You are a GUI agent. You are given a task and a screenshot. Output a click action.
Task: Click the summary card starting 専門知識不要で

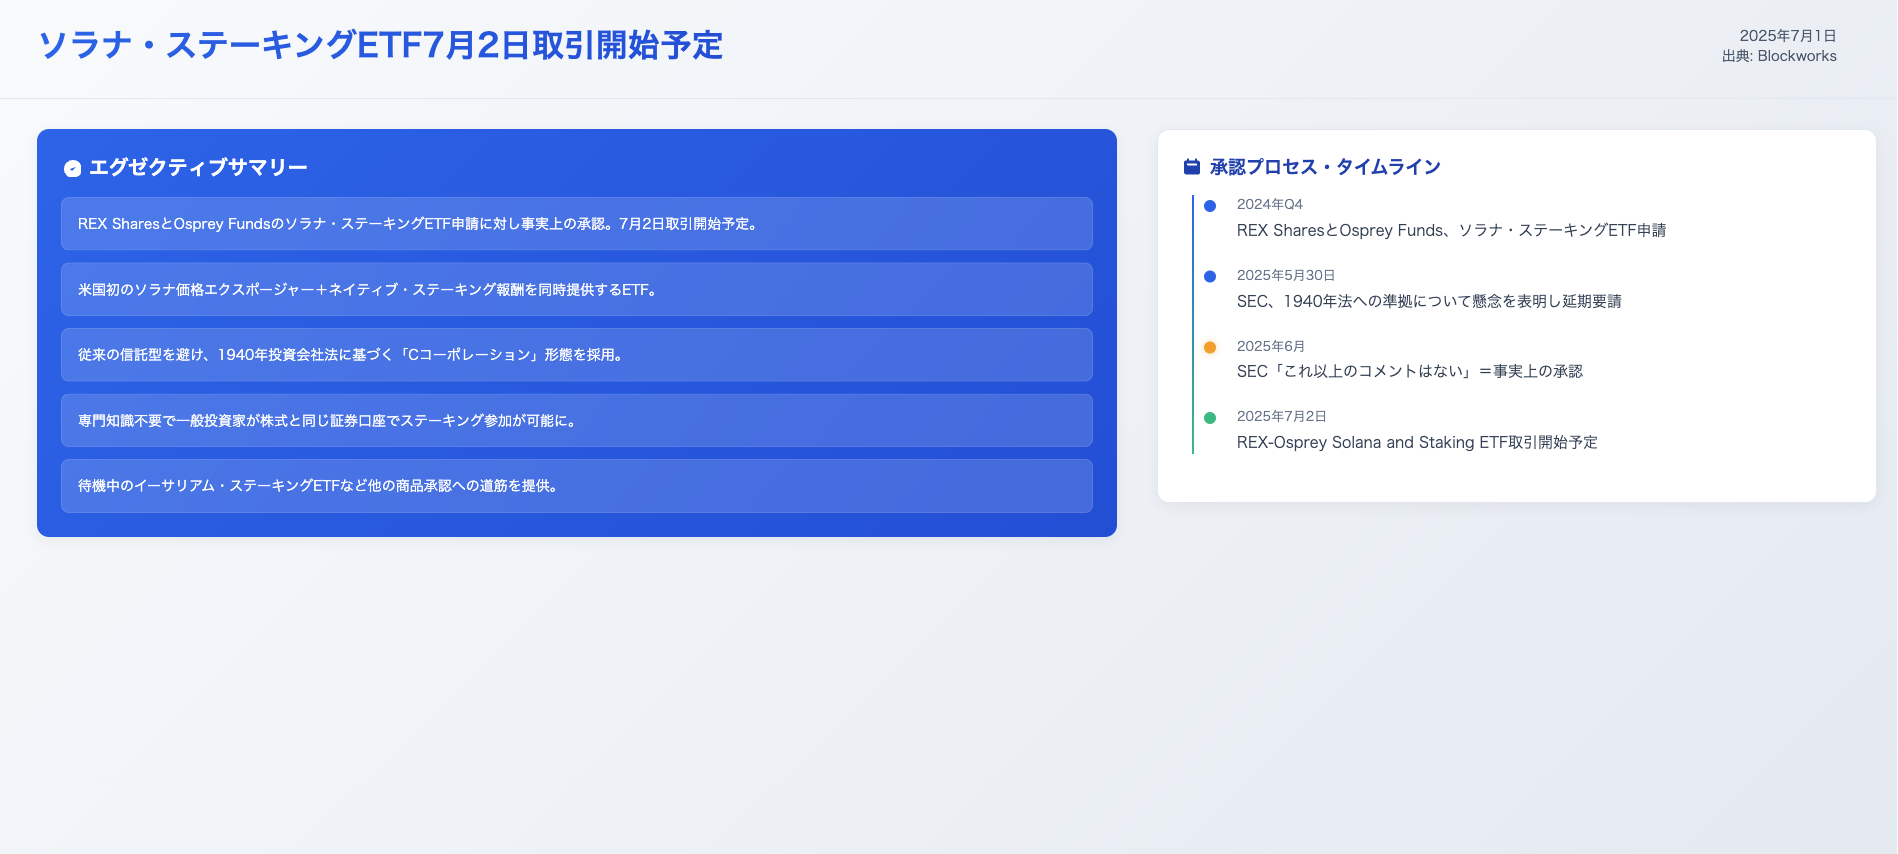coord(577,421)
